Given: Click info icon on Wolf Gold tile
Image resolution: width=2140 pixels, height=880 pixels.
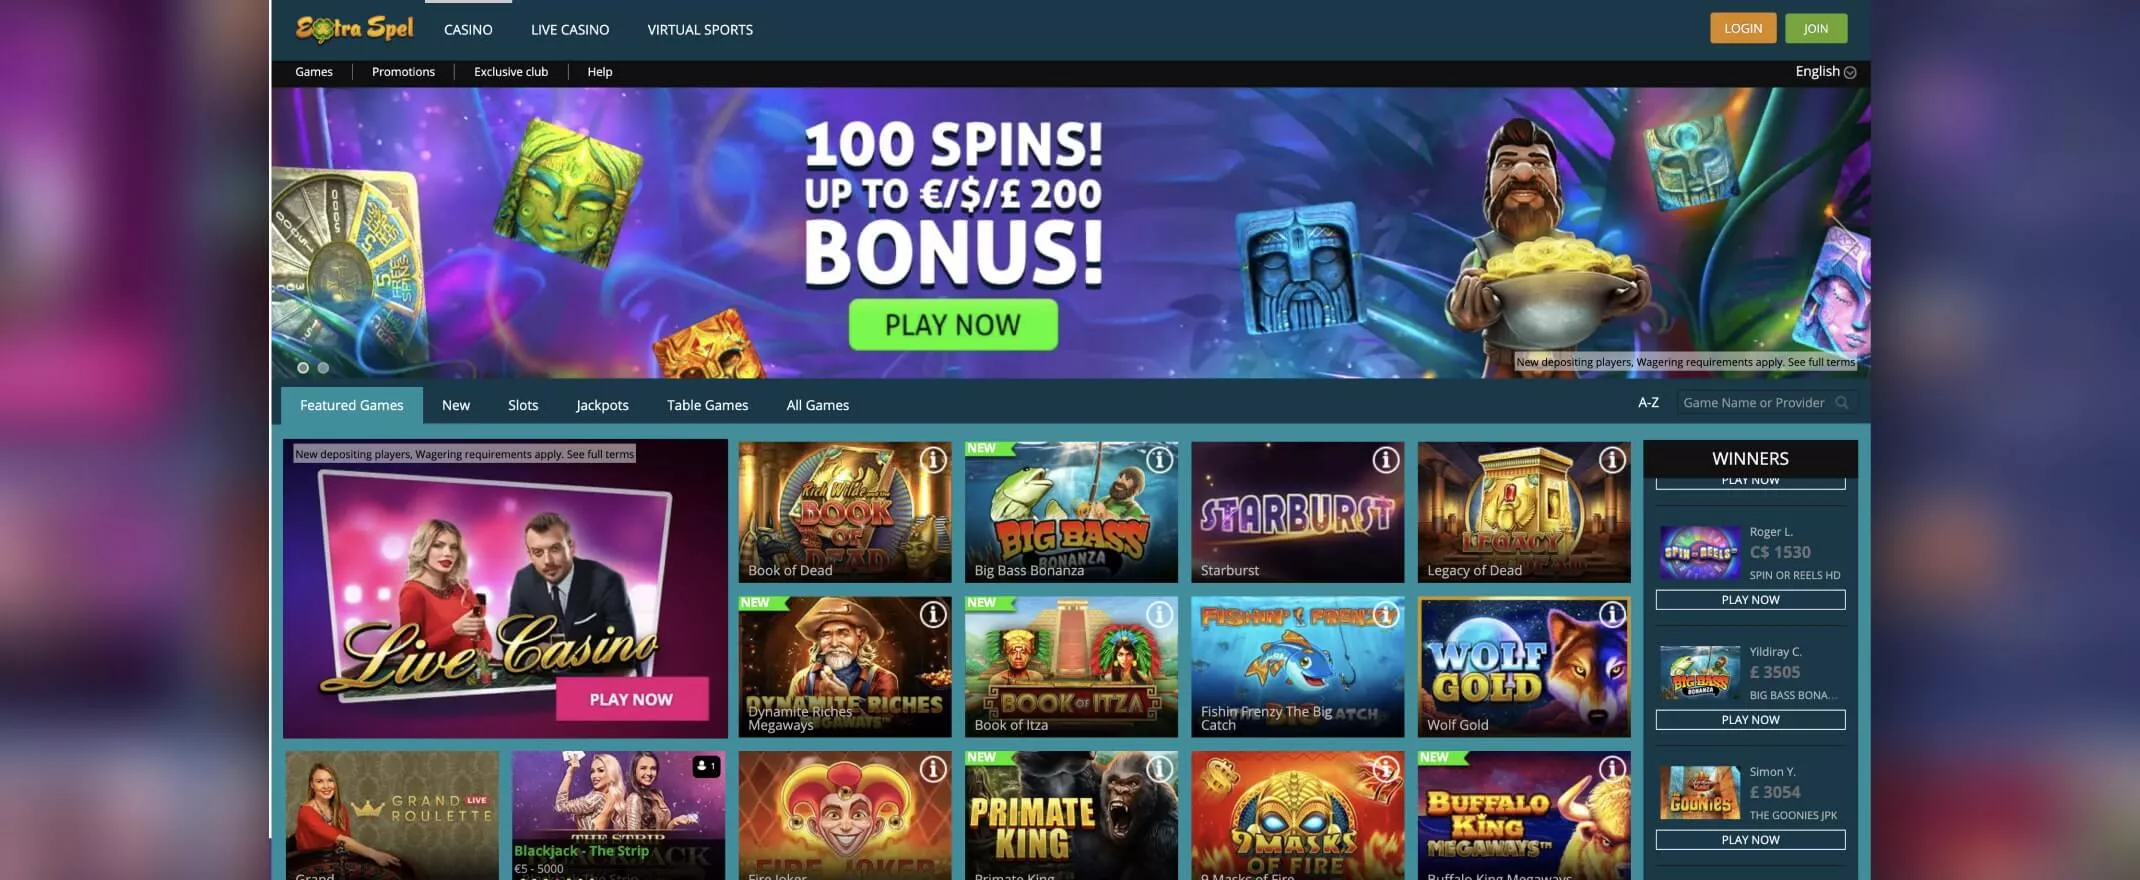Looking at the screenshot, I should (x=1612, y=614).
